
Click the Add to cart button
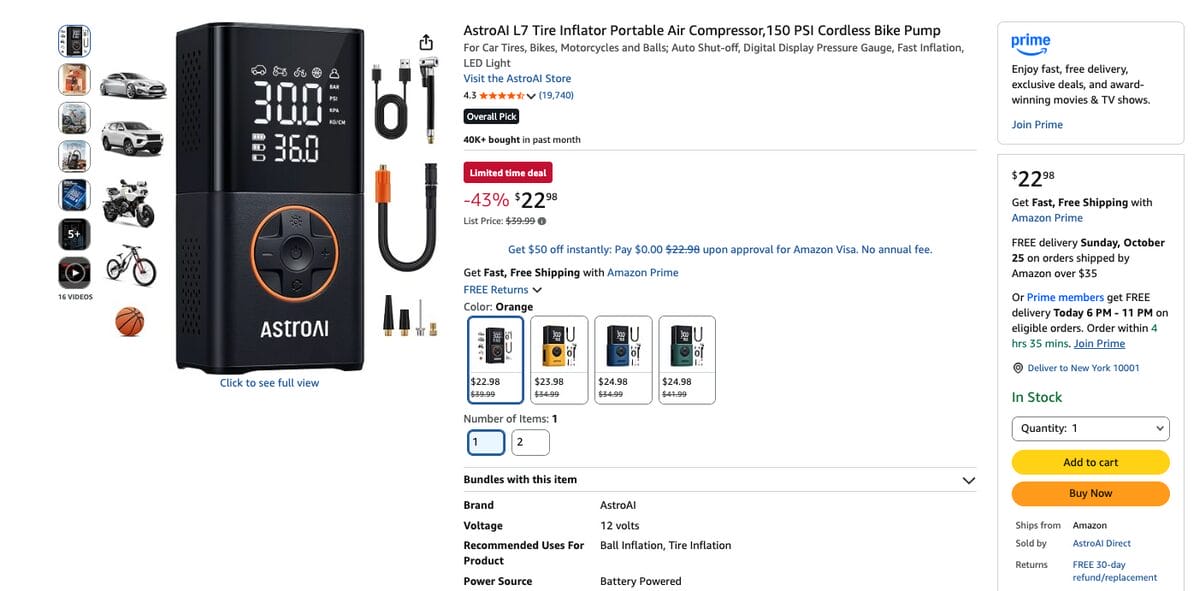tap(1090, 462)
